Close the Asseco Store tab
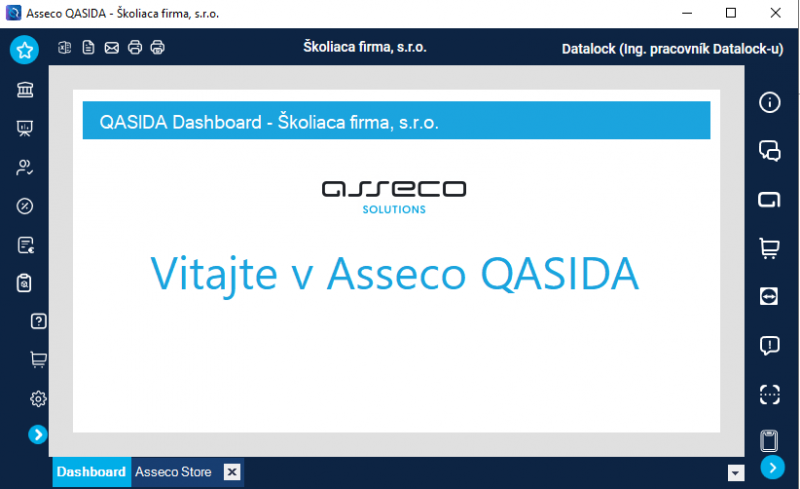The image size is (800, 489). click(232, 472)
